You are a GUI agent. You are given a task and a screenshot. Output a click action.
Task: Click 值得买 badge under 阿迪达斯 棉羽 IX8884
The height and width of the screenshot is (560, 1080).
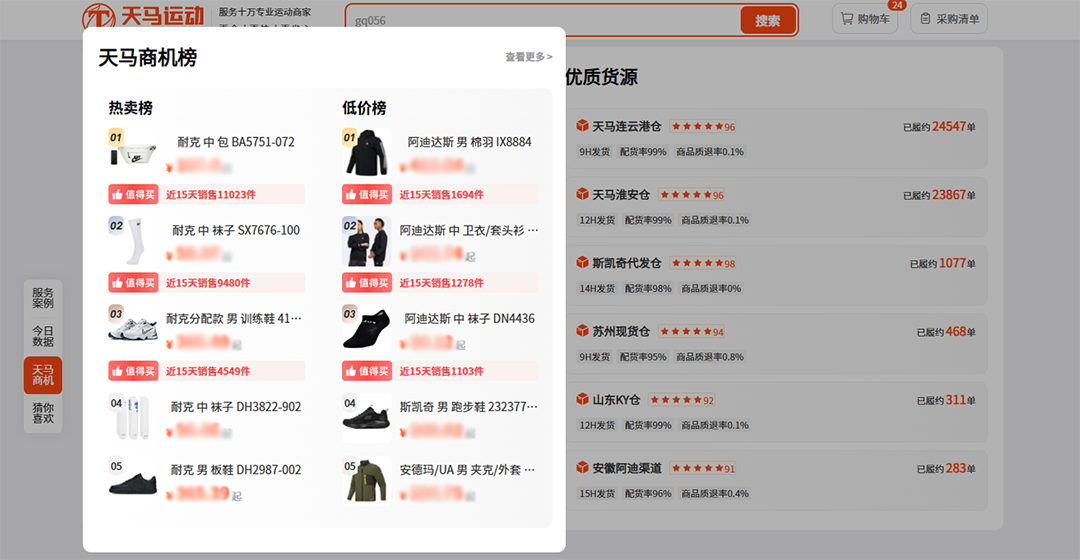tap(366, 195)
